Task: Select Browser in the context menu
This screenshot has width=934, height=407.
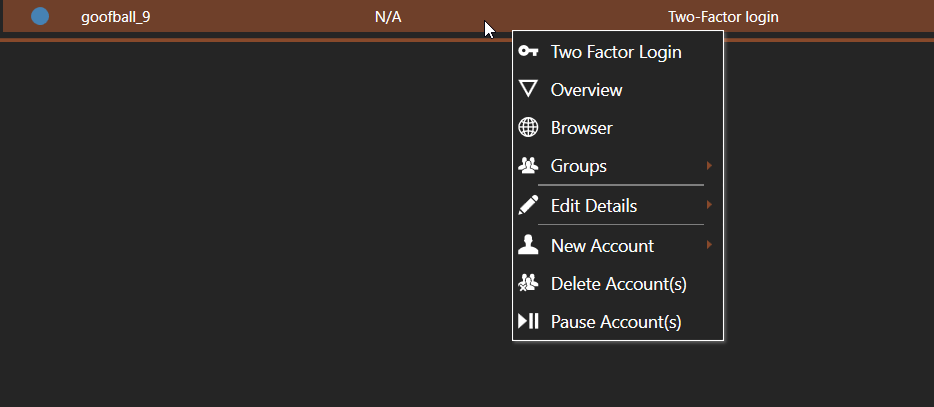Action: tap(618, 128)
